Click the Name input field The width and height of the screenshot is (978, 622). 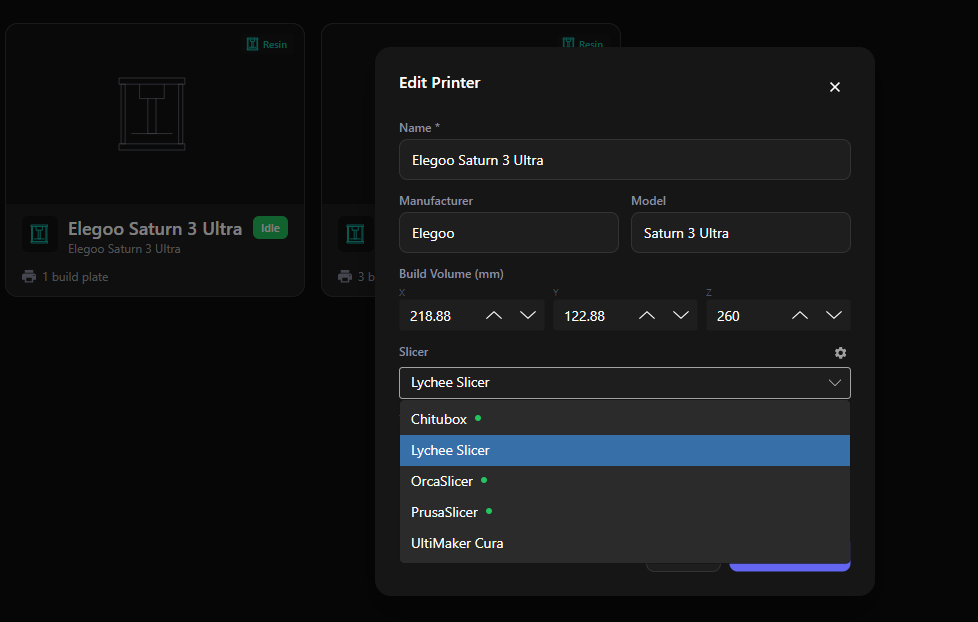[624, 160]
